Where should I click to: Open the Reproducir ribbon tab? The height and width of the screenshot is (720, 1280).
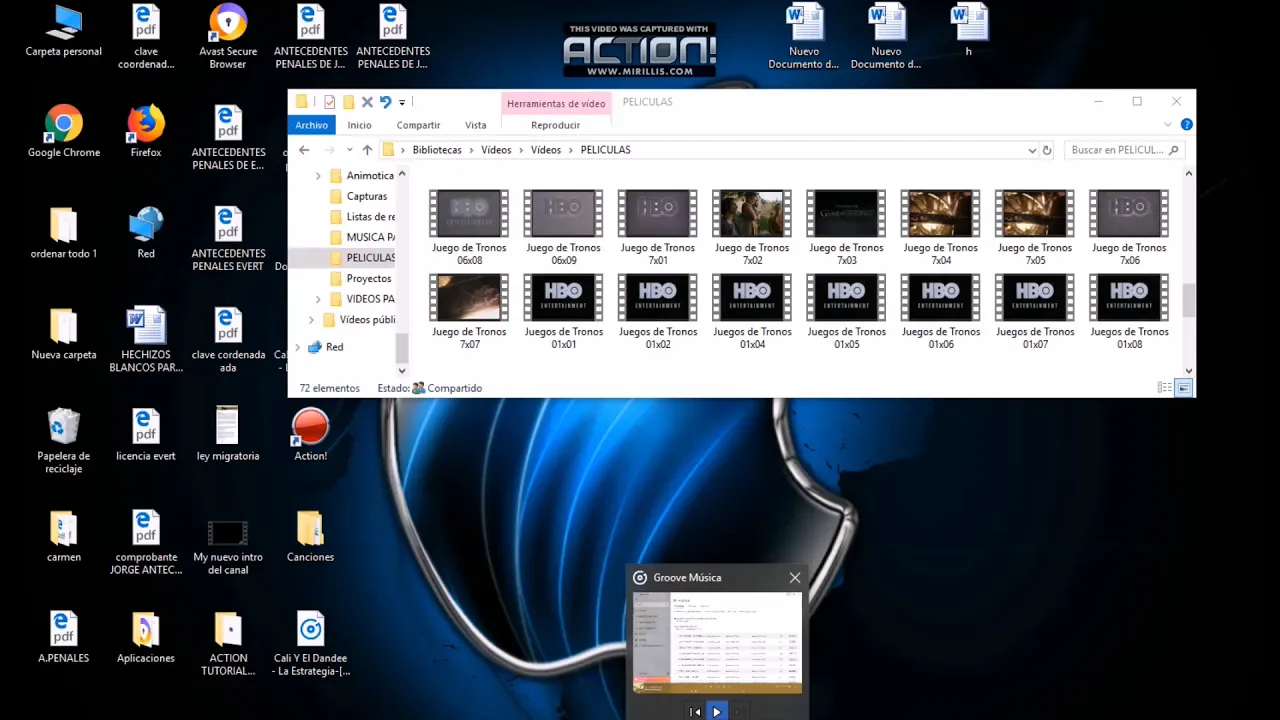(x=556, y=125)
